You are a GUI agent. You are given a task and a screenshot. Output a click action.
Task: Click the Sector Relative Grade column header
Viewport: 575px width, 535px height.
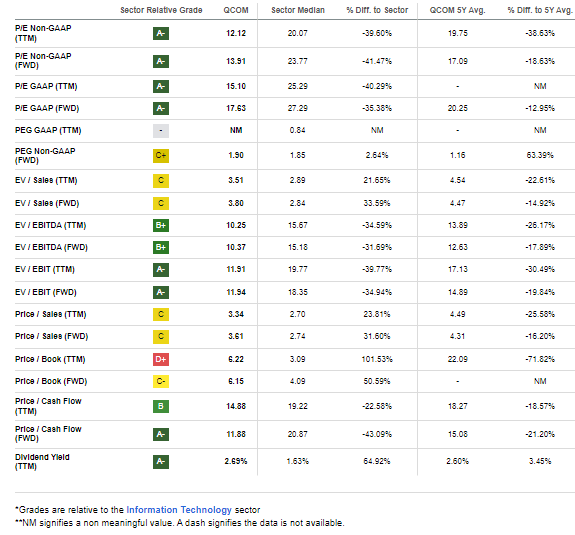click(x=161, y=10)
